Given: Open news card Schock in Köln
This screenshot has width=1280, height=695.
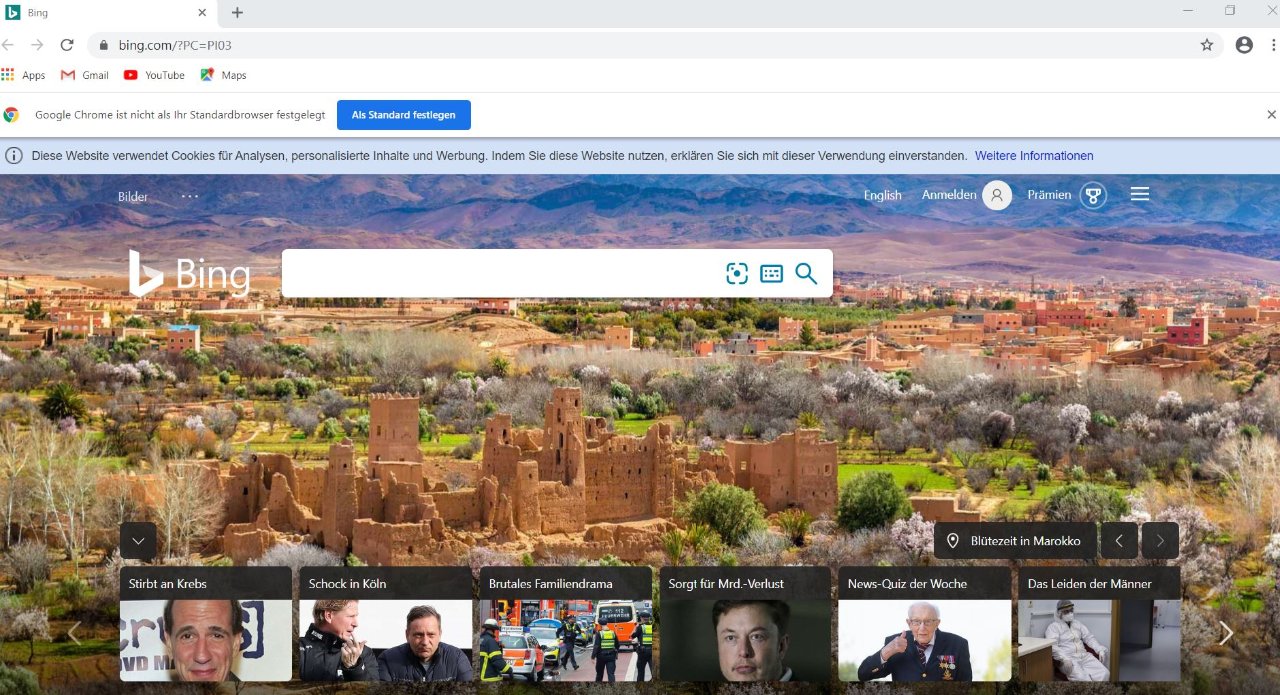Looking at the screenshot, I should (x=386, y=624).
